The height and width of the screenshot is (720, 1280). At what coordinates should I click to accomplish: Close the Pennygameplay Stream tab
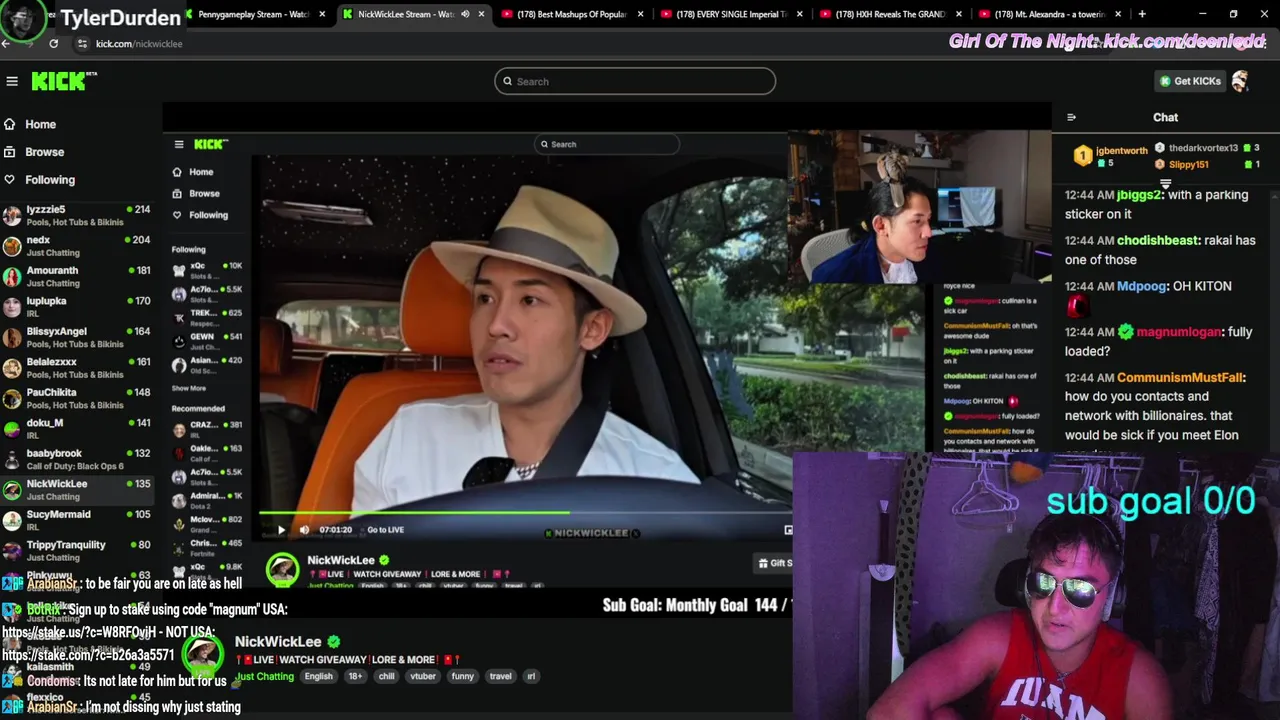[x=322, y=14]
